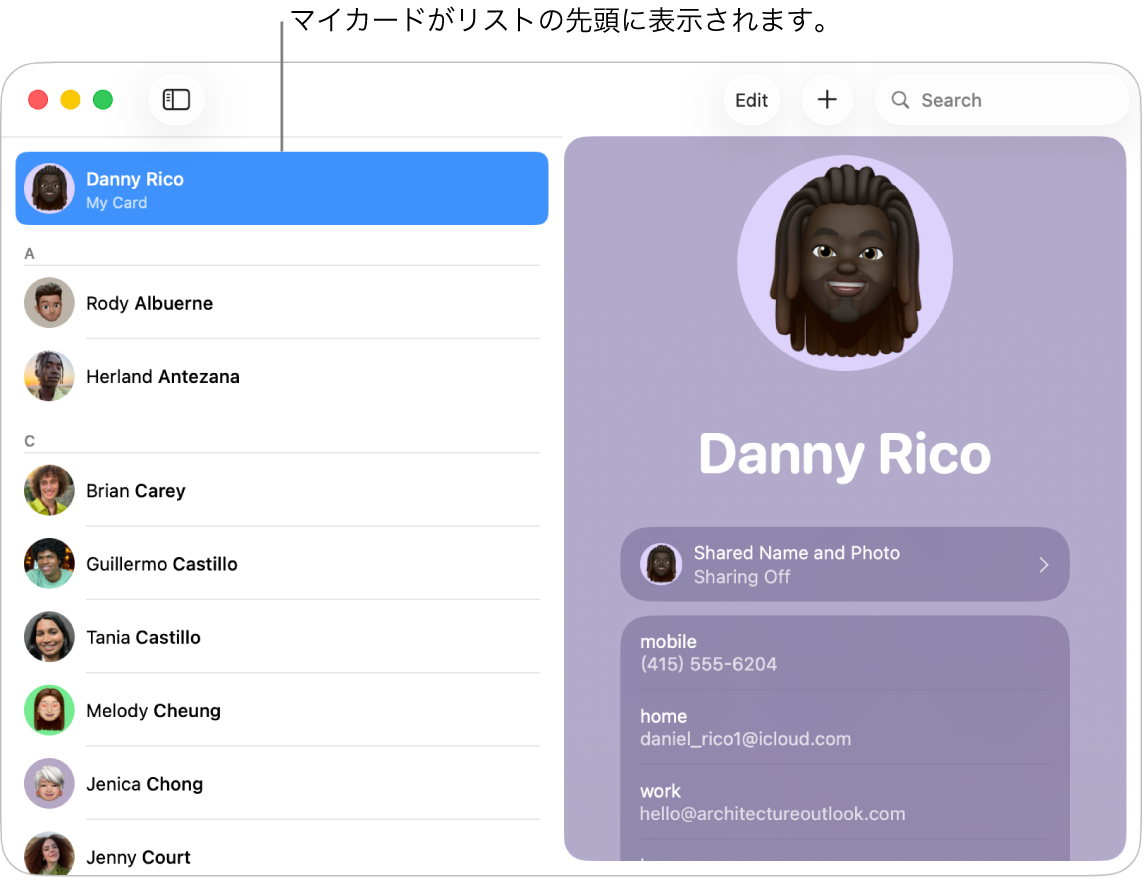The width and height of the screenshot is (1146, 880).
Task: Select Danny Rico's My Card entry
Action: point(282,188)
